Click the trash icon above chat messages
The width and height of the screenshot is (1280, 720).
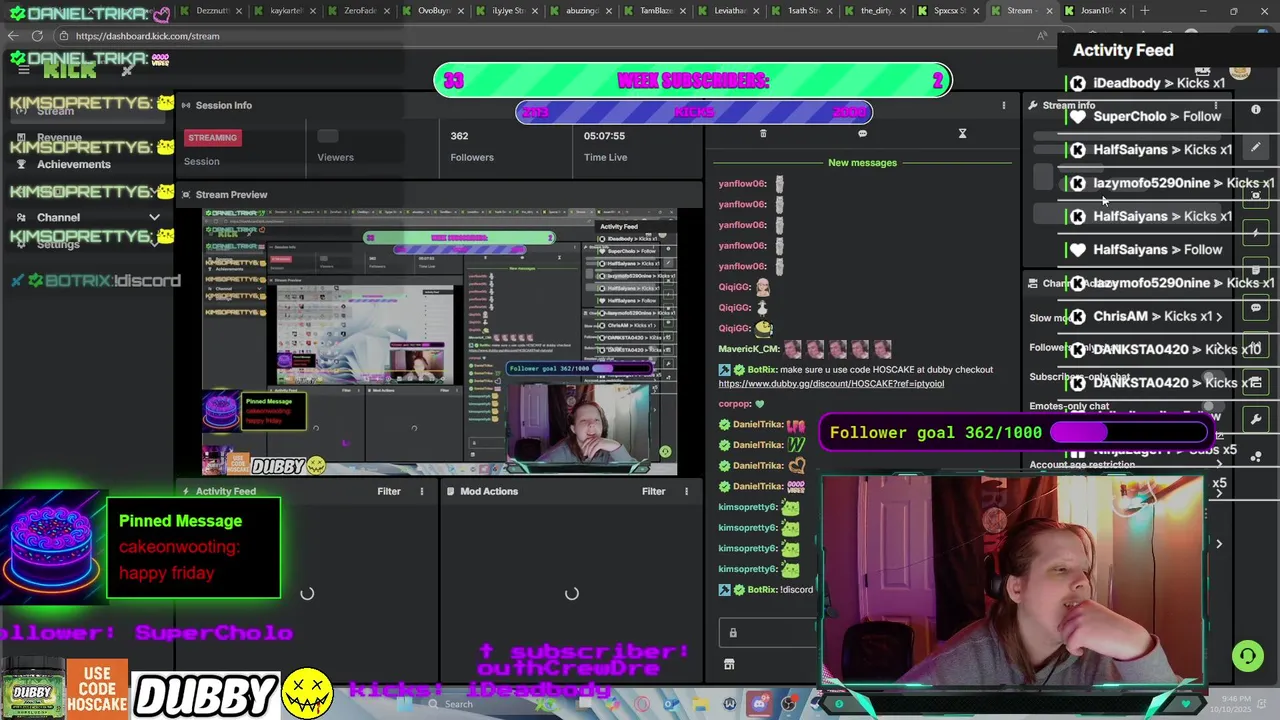pos(763,133)
